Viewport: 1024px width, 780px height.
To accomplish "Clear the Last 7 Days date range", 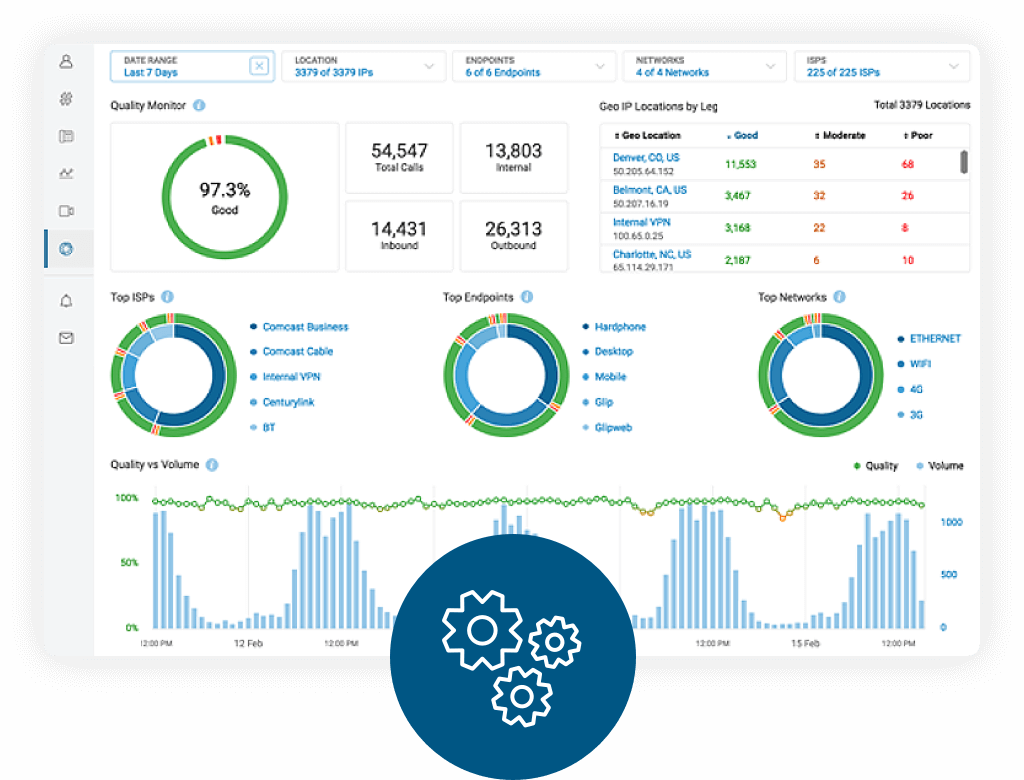I will 259,67.
